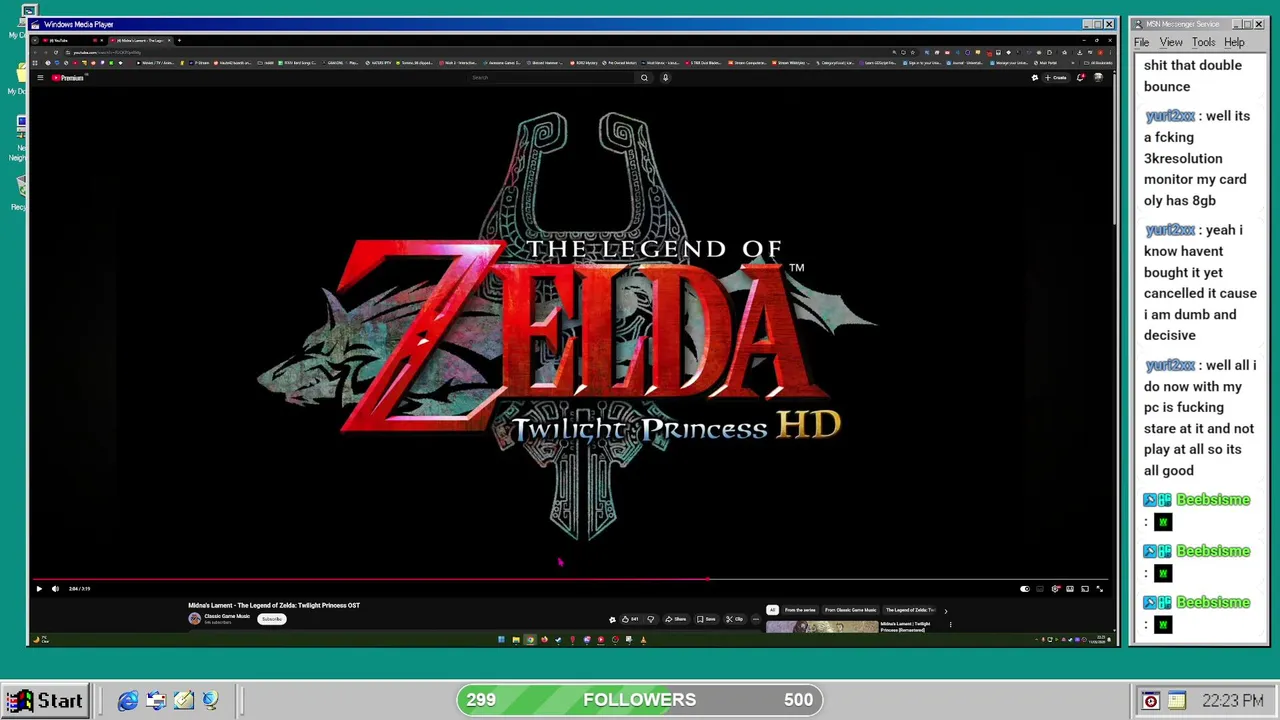Open Tools menu in MSN Messenger

pyautogui.click(x=1203, y=43)
